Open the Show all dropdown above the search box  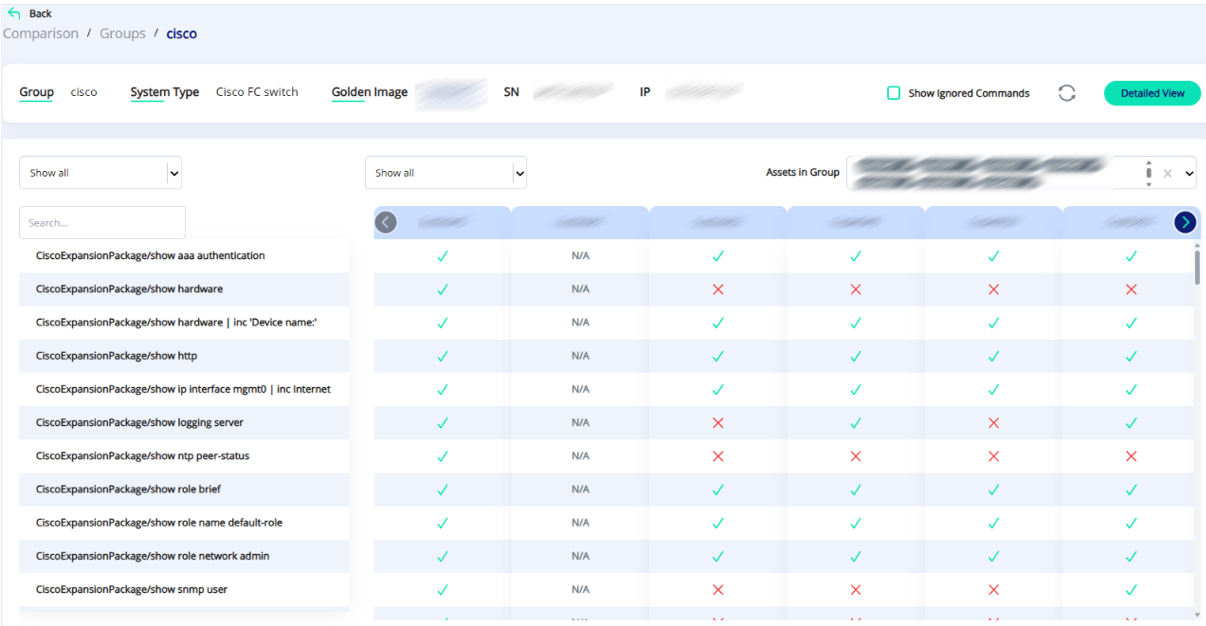coord(100,173)
